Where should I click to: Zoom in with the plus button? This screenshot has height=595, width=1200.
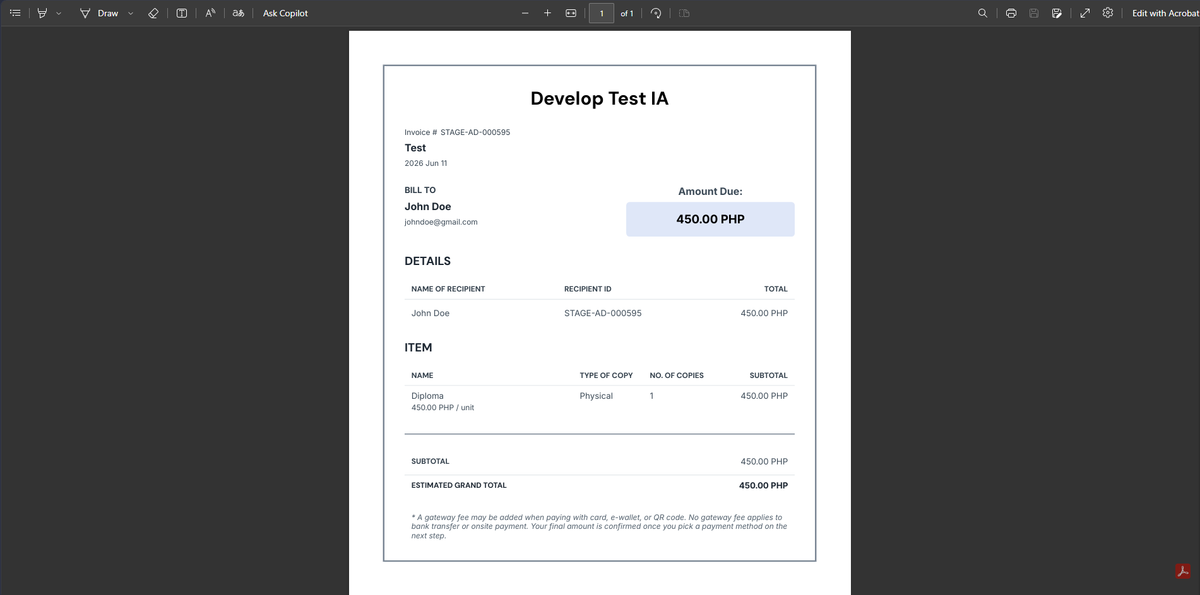547,13
